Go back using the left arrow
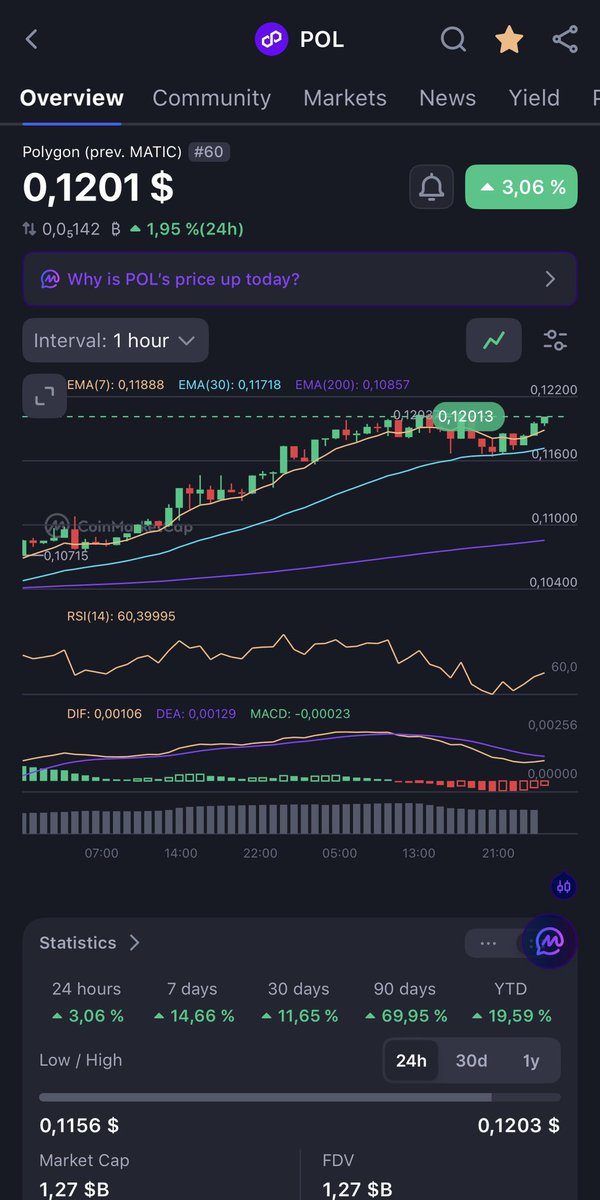Screen dimensions: 600x1200 (32, 40)
